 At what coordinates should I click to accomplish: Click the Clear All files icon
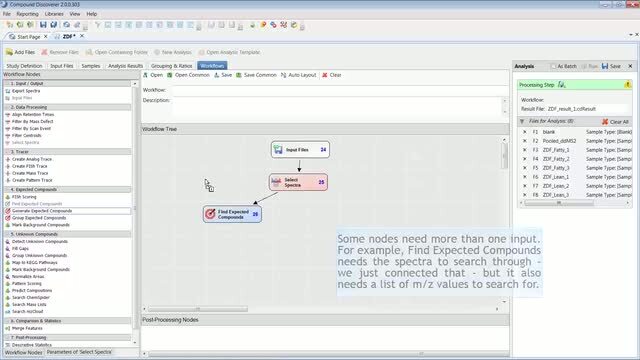pyautogui.click(x=605, y=122)
